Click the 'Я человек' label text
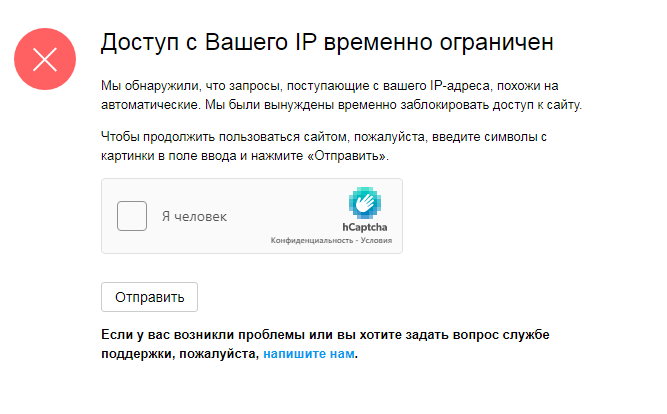This screenshot has width=667, height=414. (x=194, y=217)
